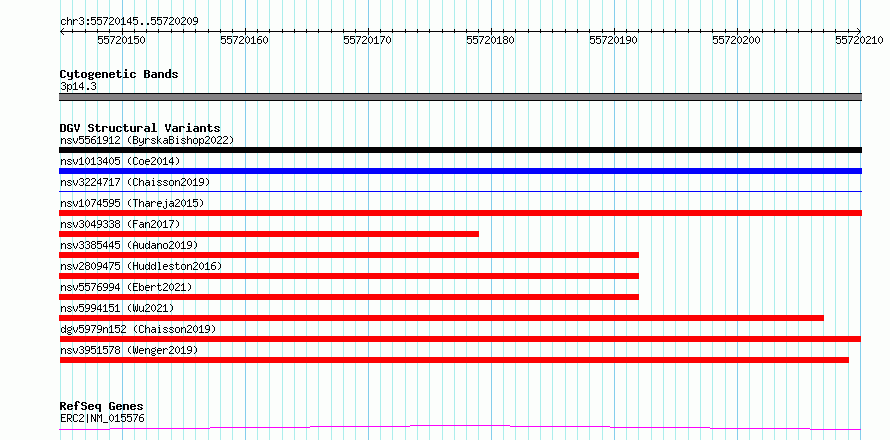Click ruler position 55720150
This screenshot has width=890, height=440.
pos(122,40)
